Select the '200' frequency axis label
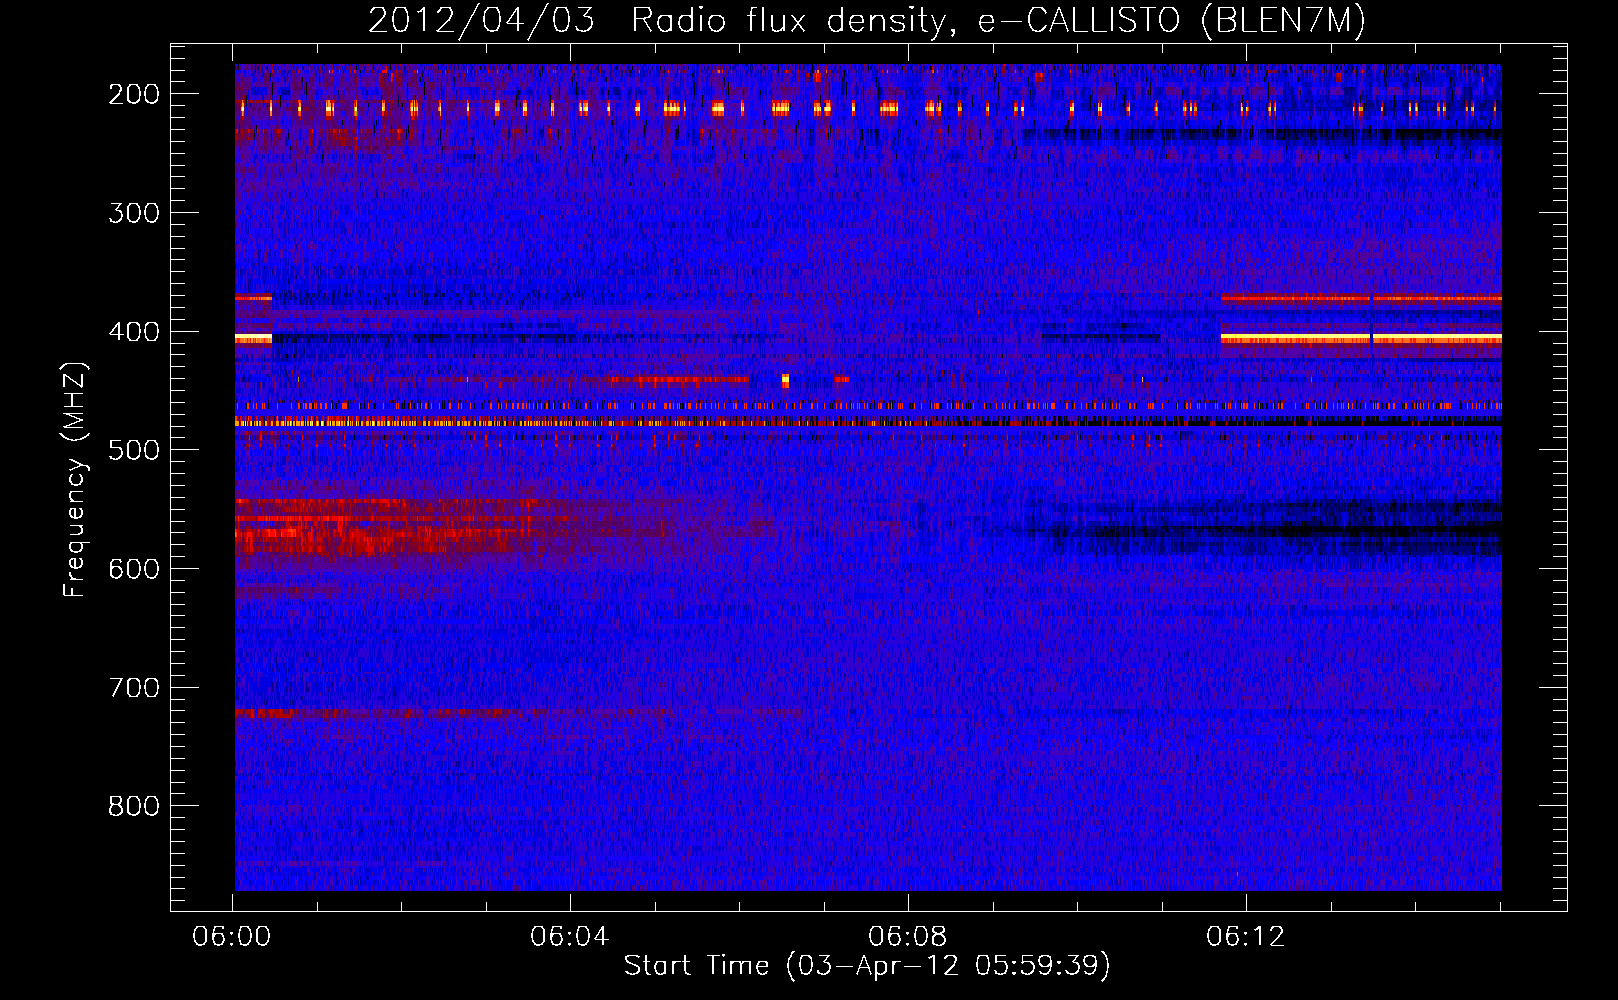 [134, 94]
